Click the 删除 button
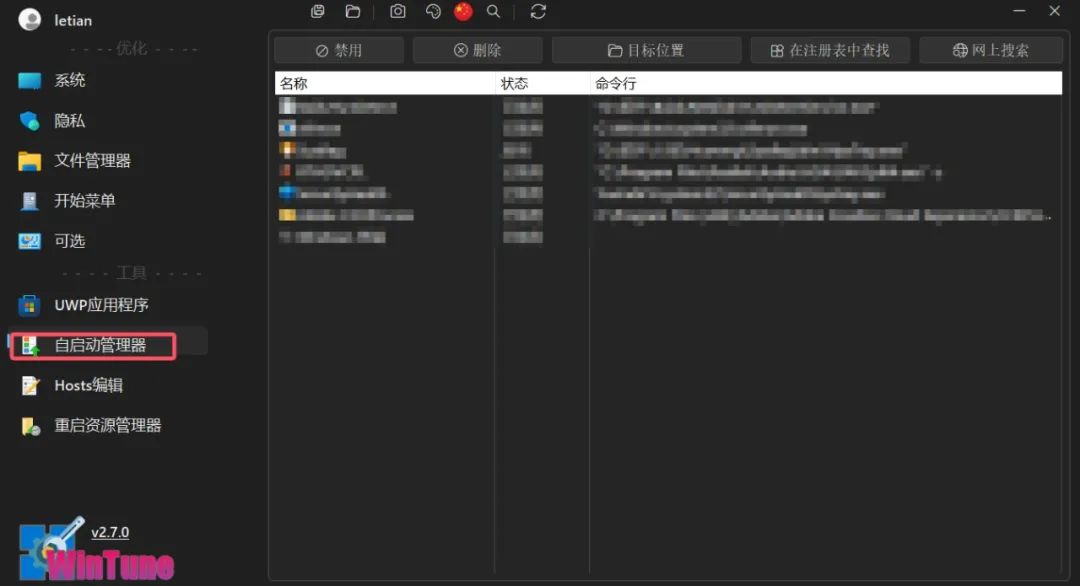 (x=477, y=50)
